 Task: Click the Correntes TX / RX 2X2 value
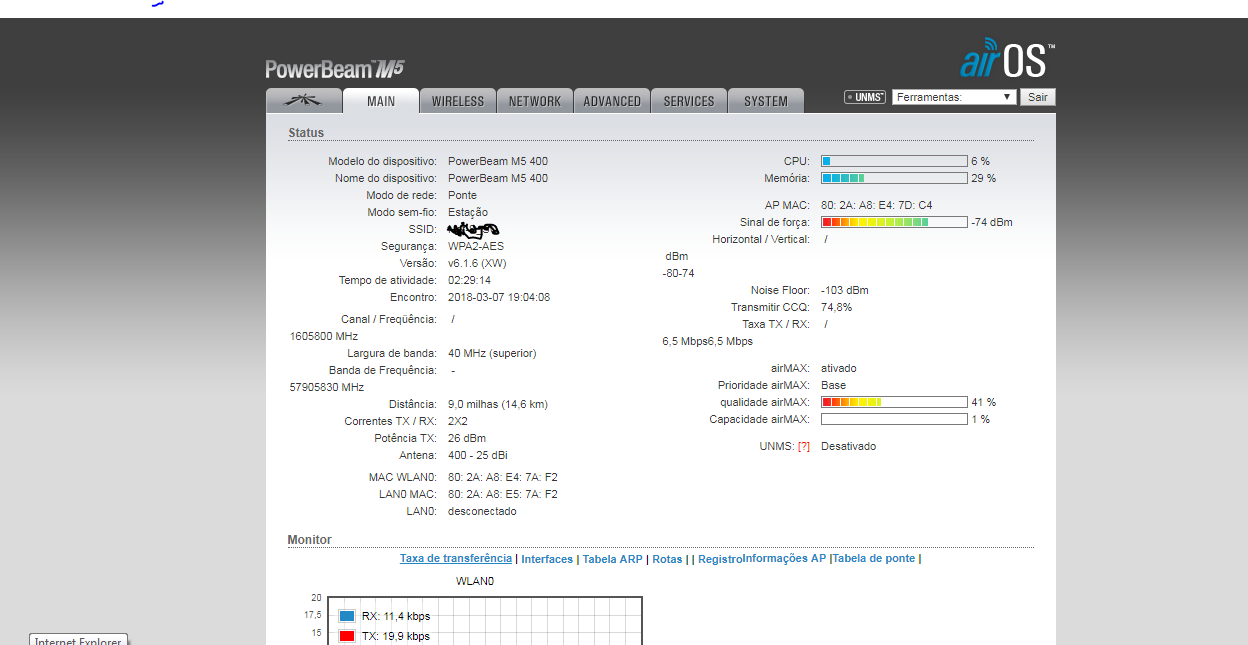pos(458,421)
